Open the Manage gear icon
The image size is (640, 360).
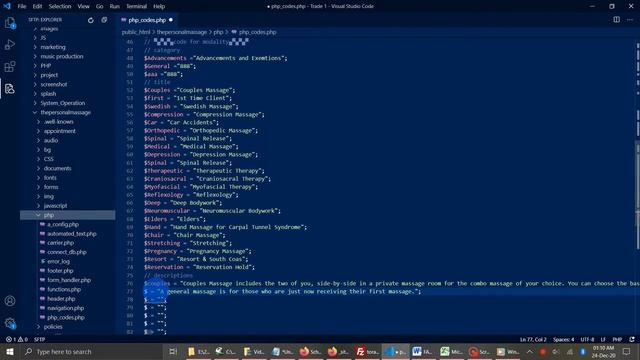click(10, 323)
